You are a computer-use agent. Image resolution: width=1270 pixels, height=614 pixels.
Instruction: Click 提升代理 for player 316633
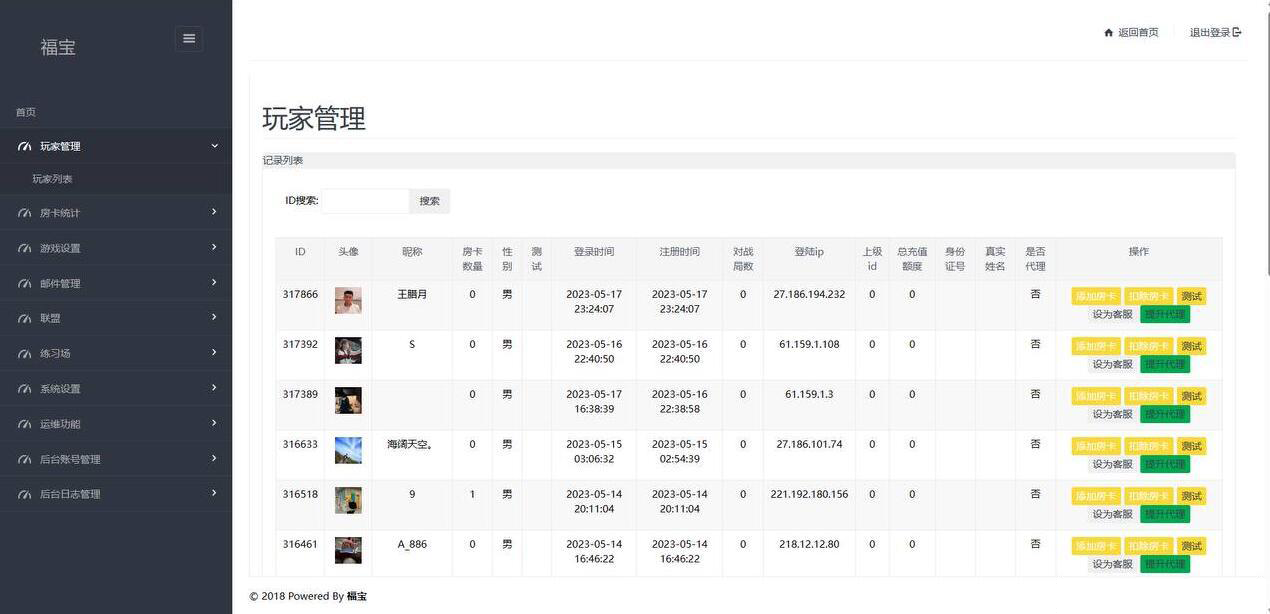(x=1165, y=464)
